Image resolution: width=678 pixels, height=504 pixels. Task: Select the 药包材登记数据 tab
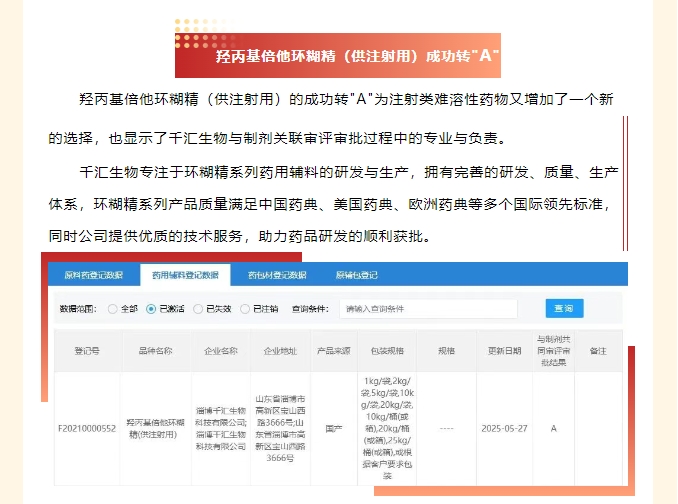(277, 275)
